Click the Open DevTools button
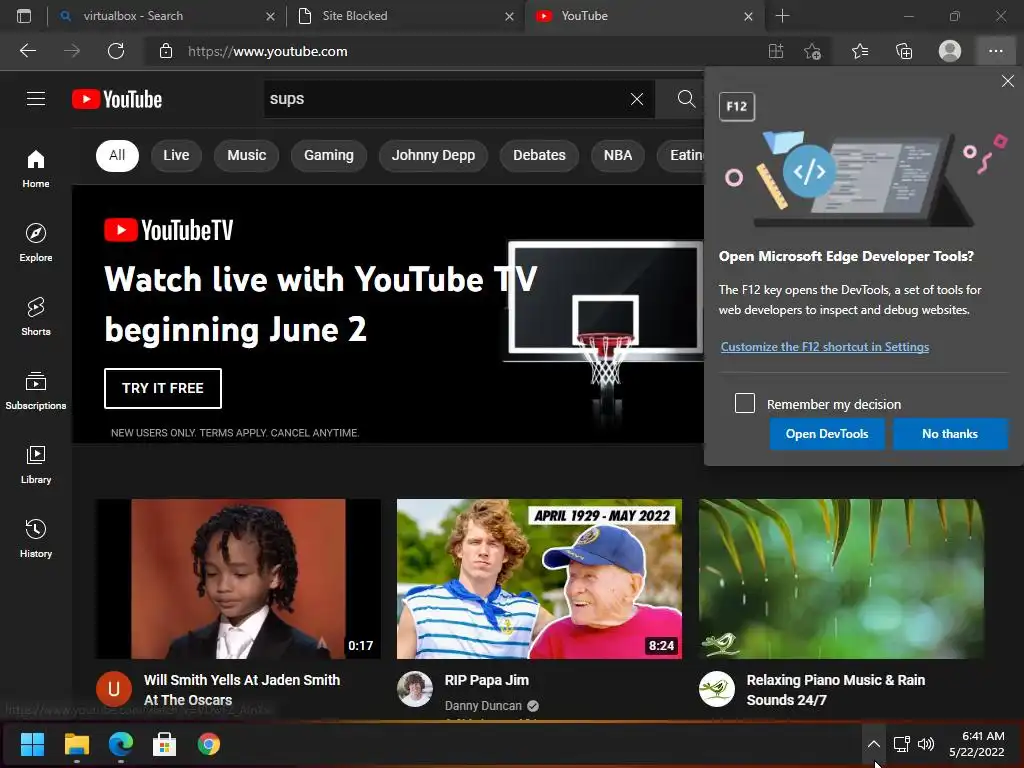The image size is (1024, 768). (827, 434)
